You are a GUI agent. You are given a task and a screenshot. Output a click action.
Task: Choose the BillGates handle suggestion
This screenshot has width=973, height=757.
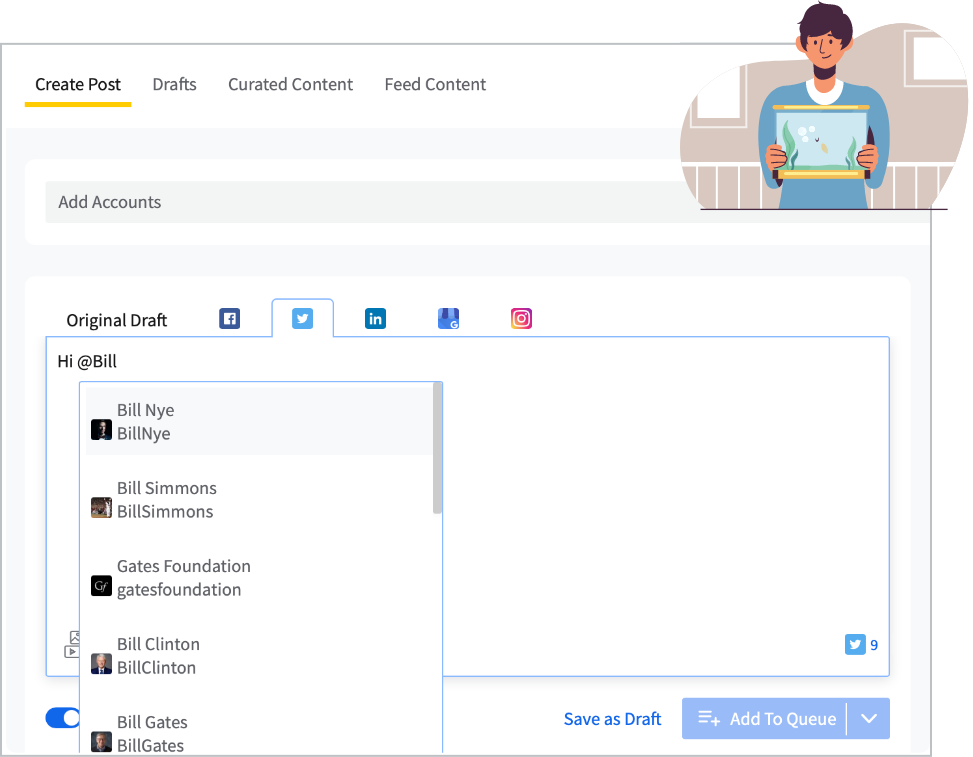click(x=150, y=746)
